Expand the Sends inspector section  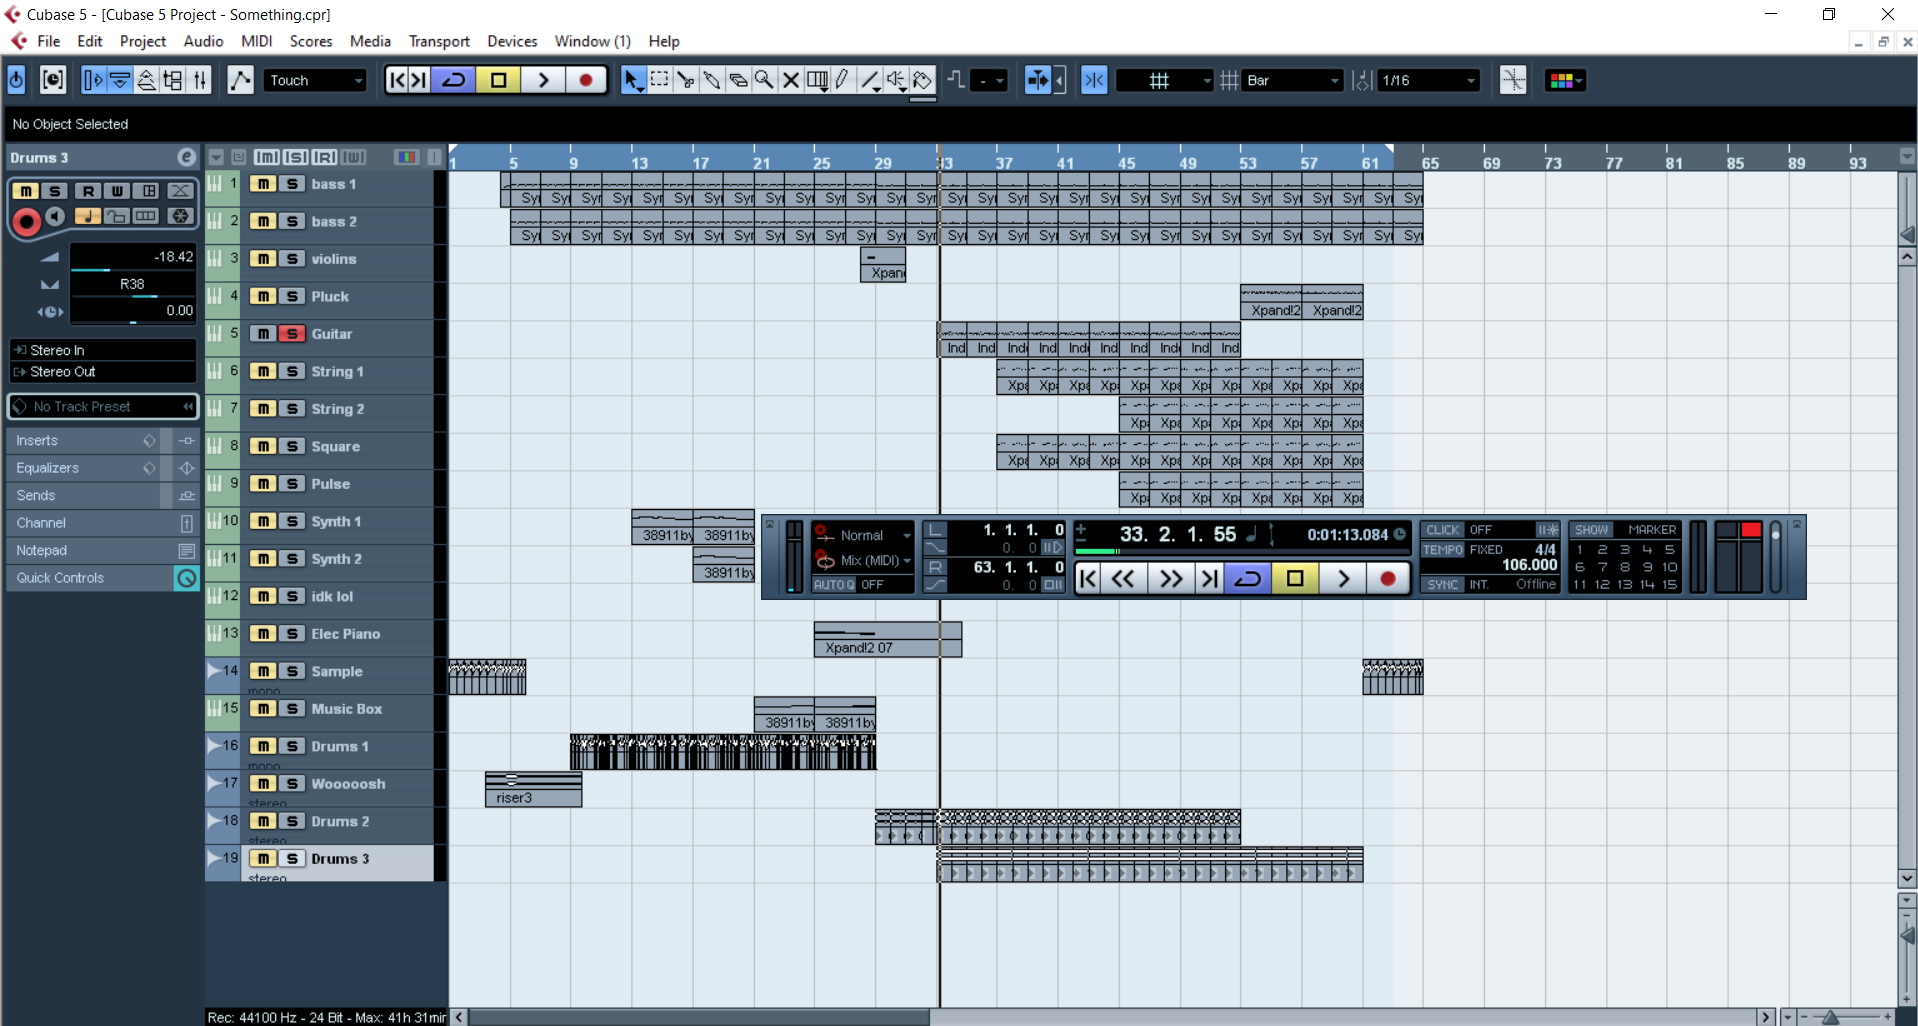pyautogui.click(x=85, y=496)
